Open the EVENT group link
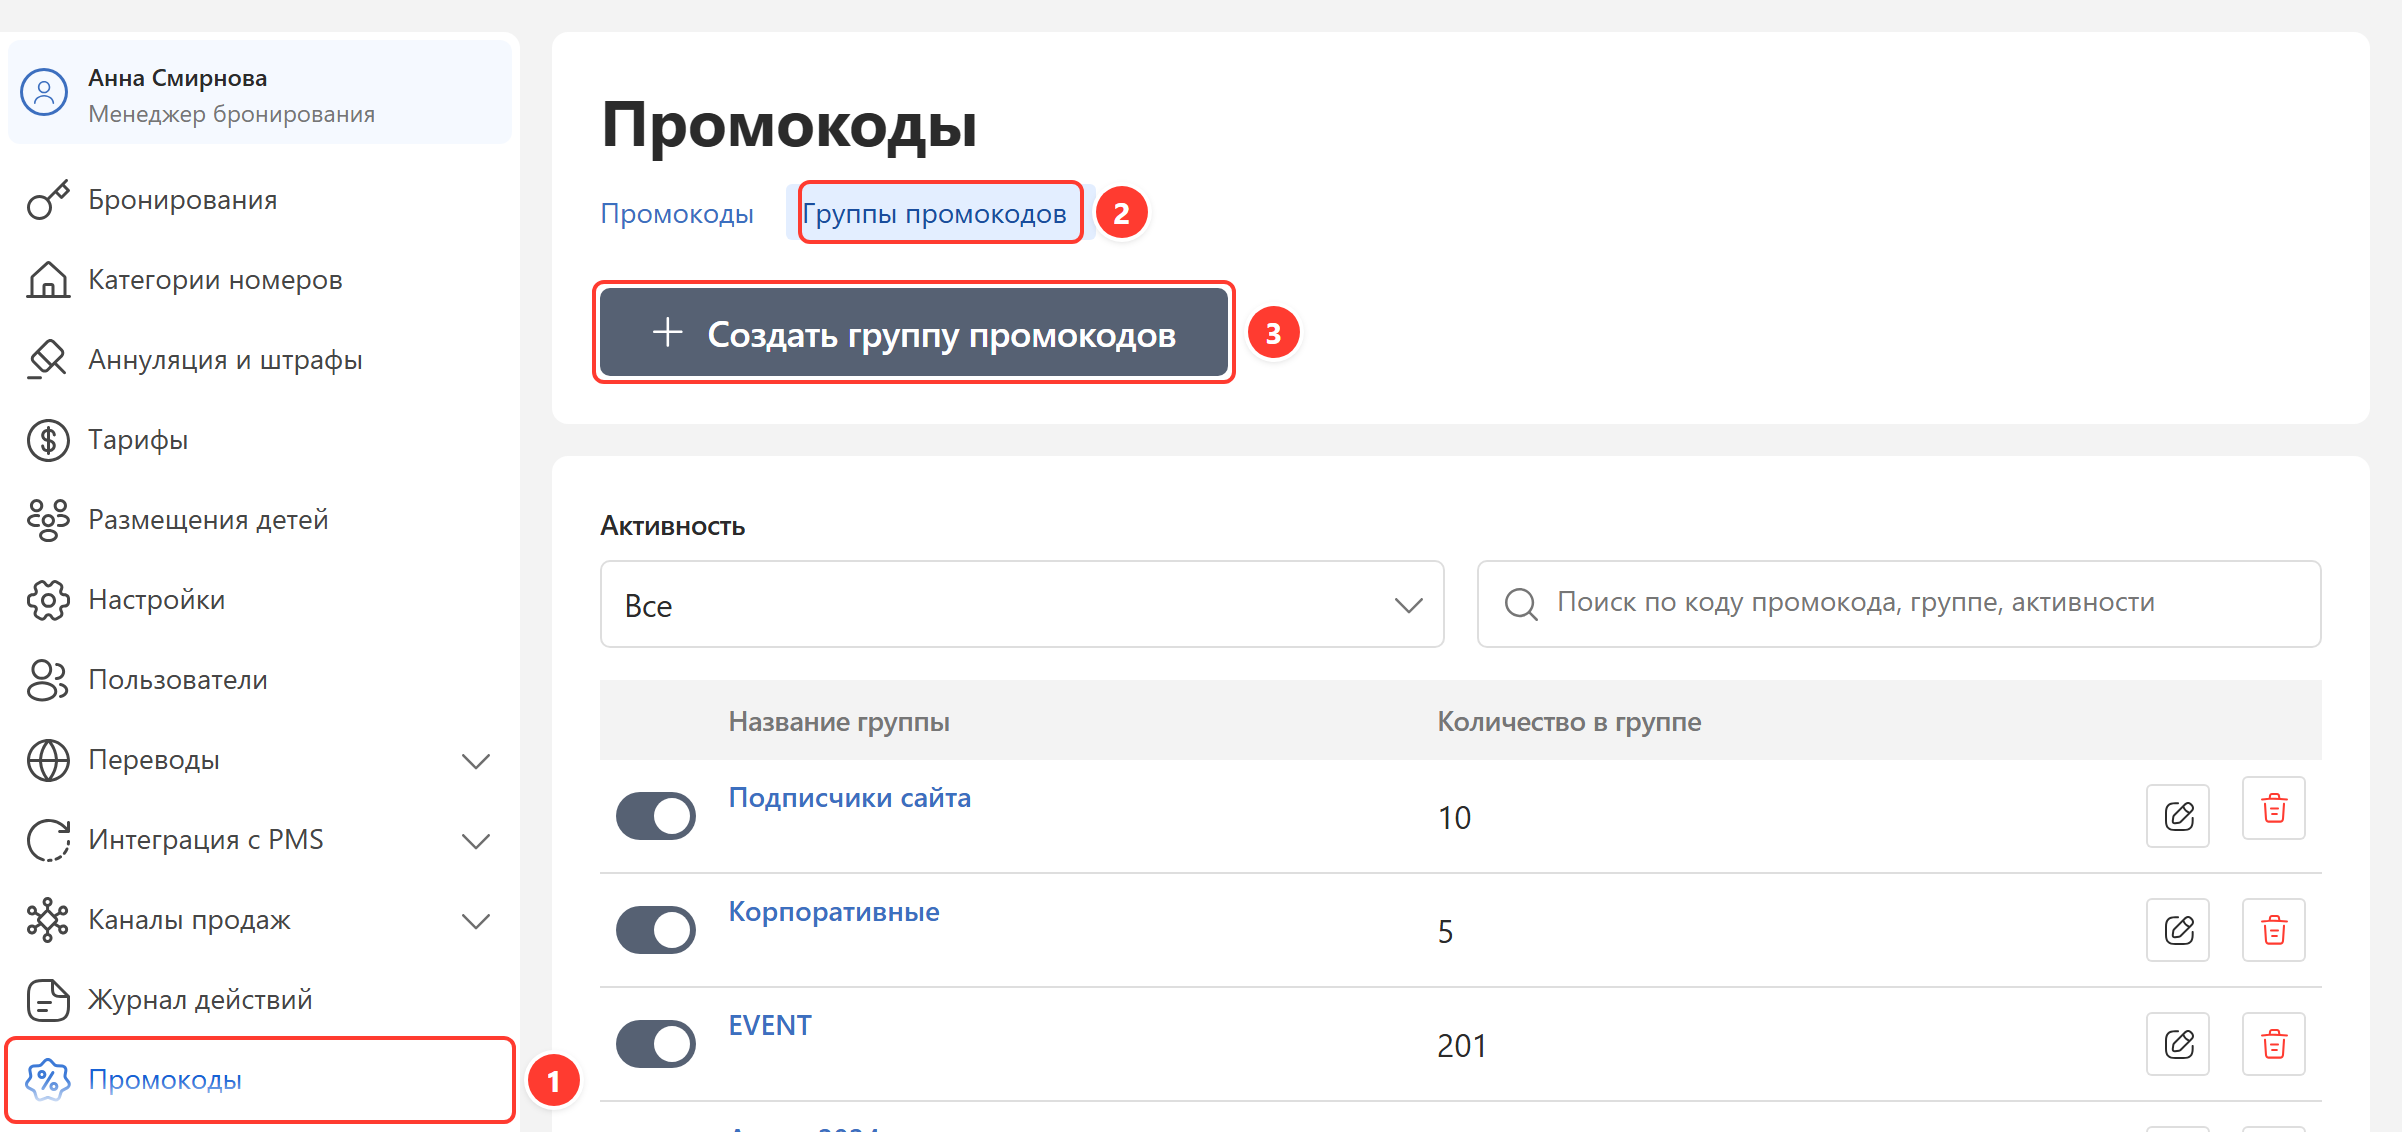Image resolution: width=2402 pixels, height=1132 pixels. click(770, 1026)
